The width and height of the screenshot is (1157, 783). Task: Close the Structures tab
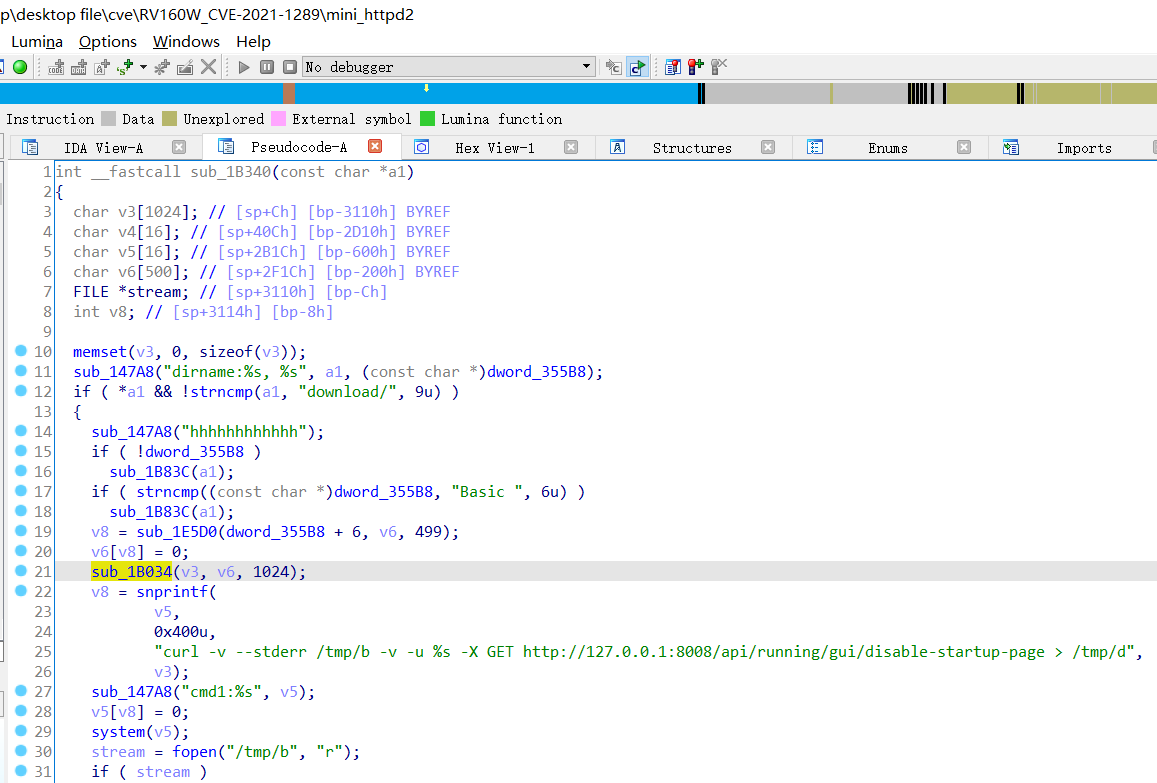pos(768,147)
